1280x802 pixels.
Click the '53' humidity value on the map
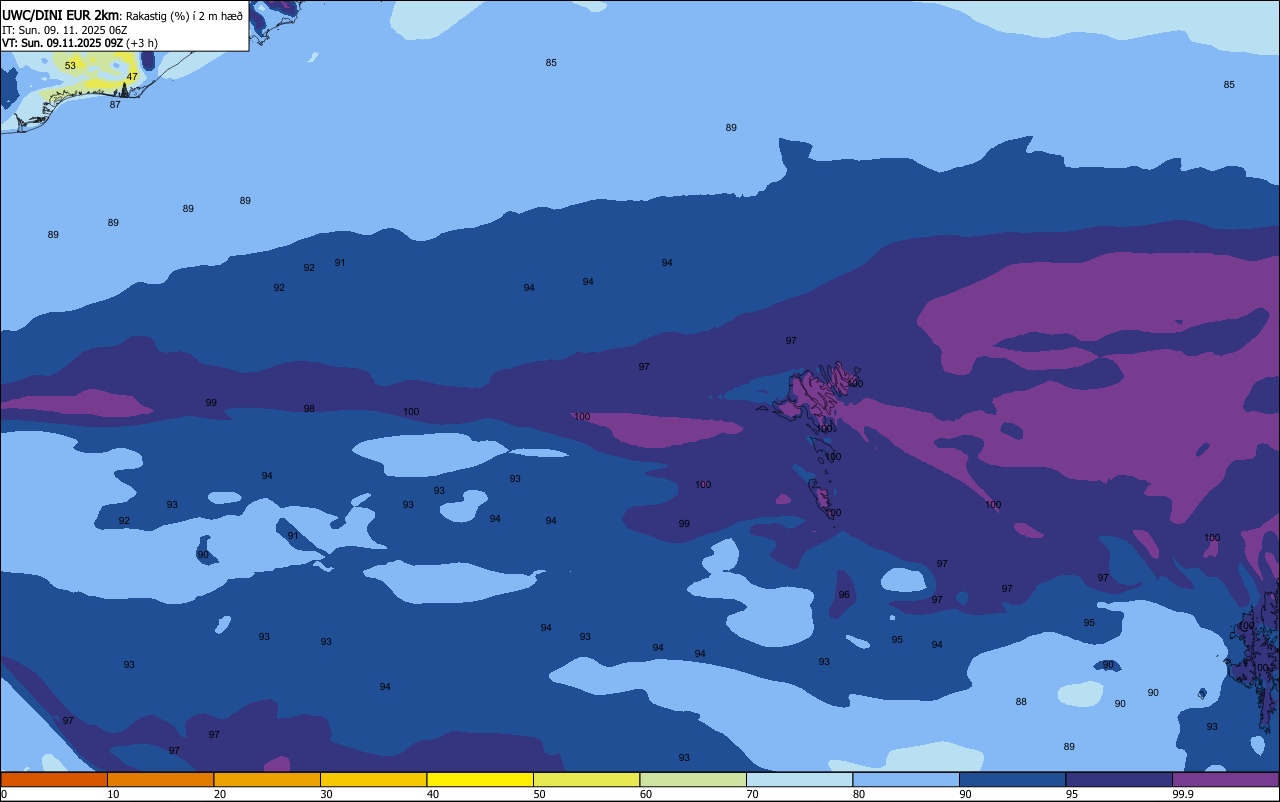70,66
